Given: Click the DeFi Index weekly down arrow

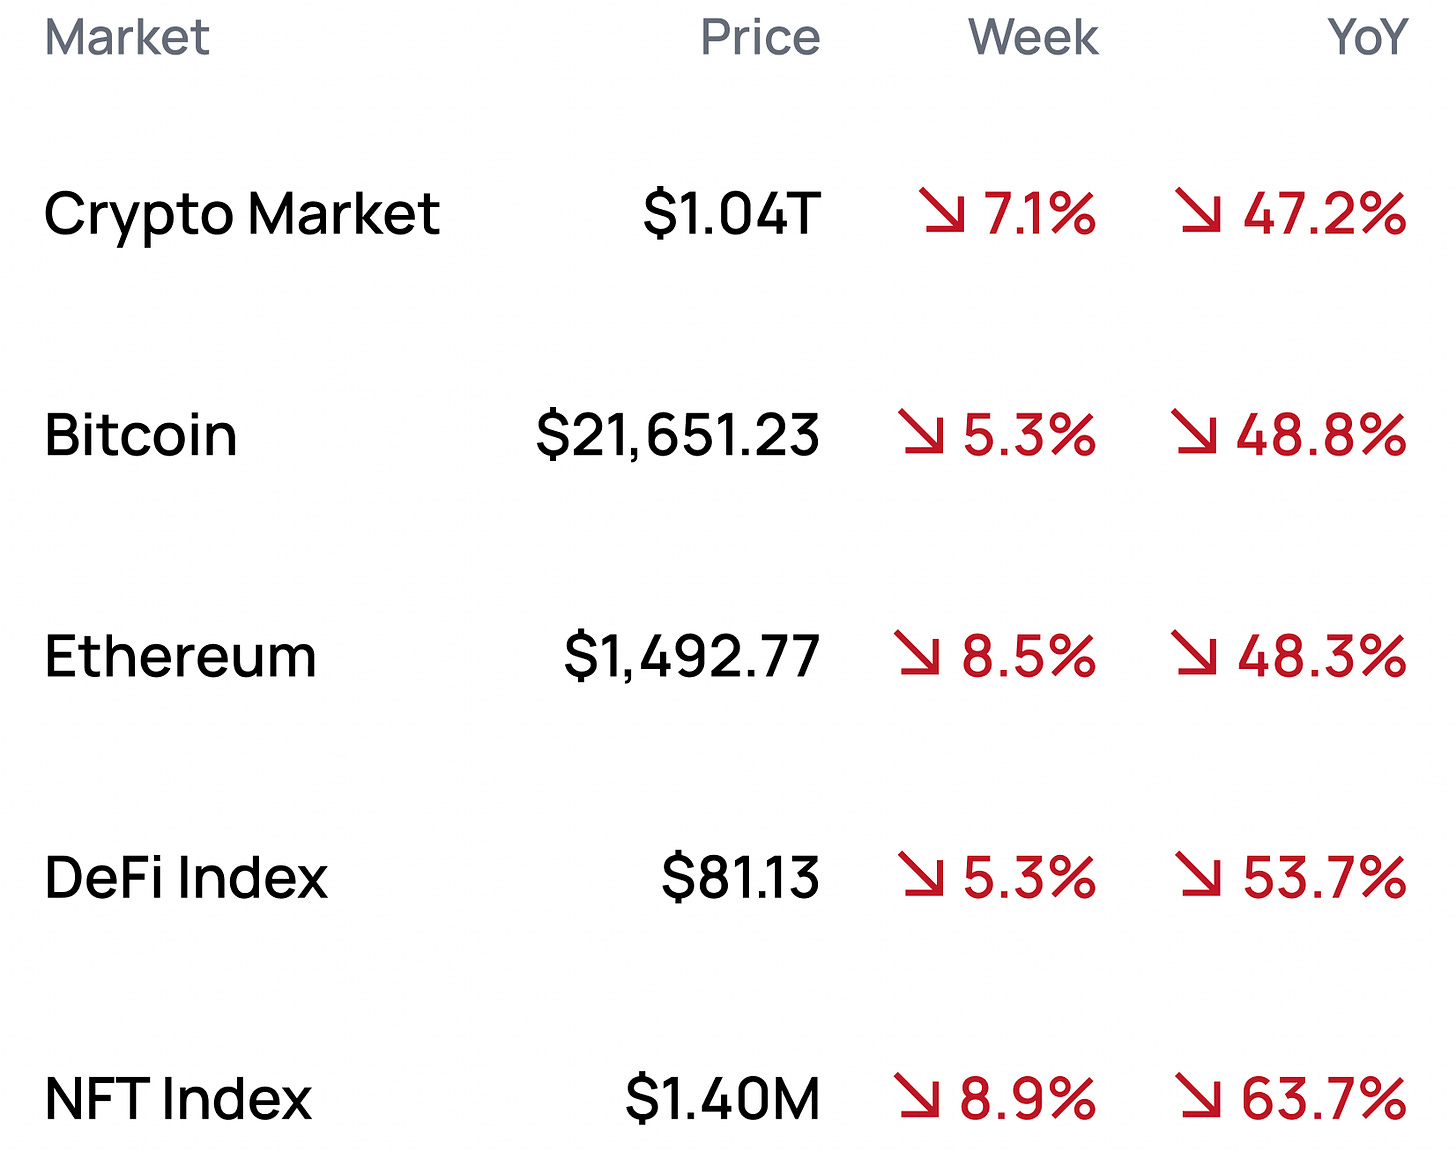Looking at the screenshot, I should (921, 875).
